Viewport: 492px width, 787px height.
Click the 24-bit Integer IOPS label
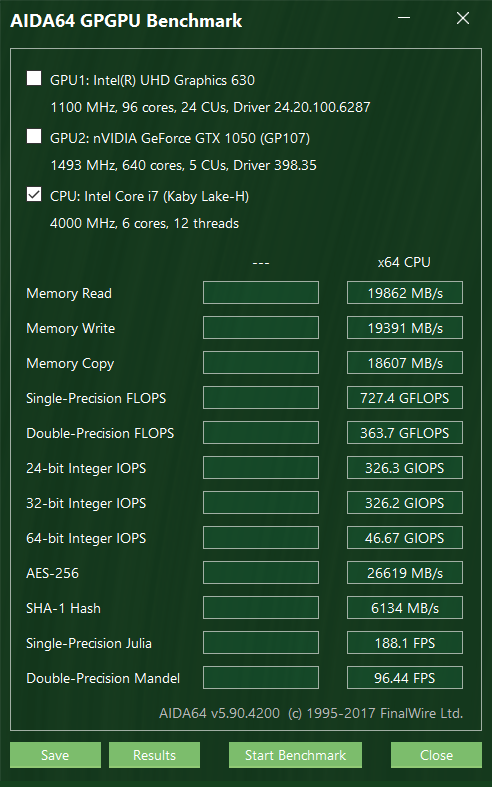pos(86,469)
